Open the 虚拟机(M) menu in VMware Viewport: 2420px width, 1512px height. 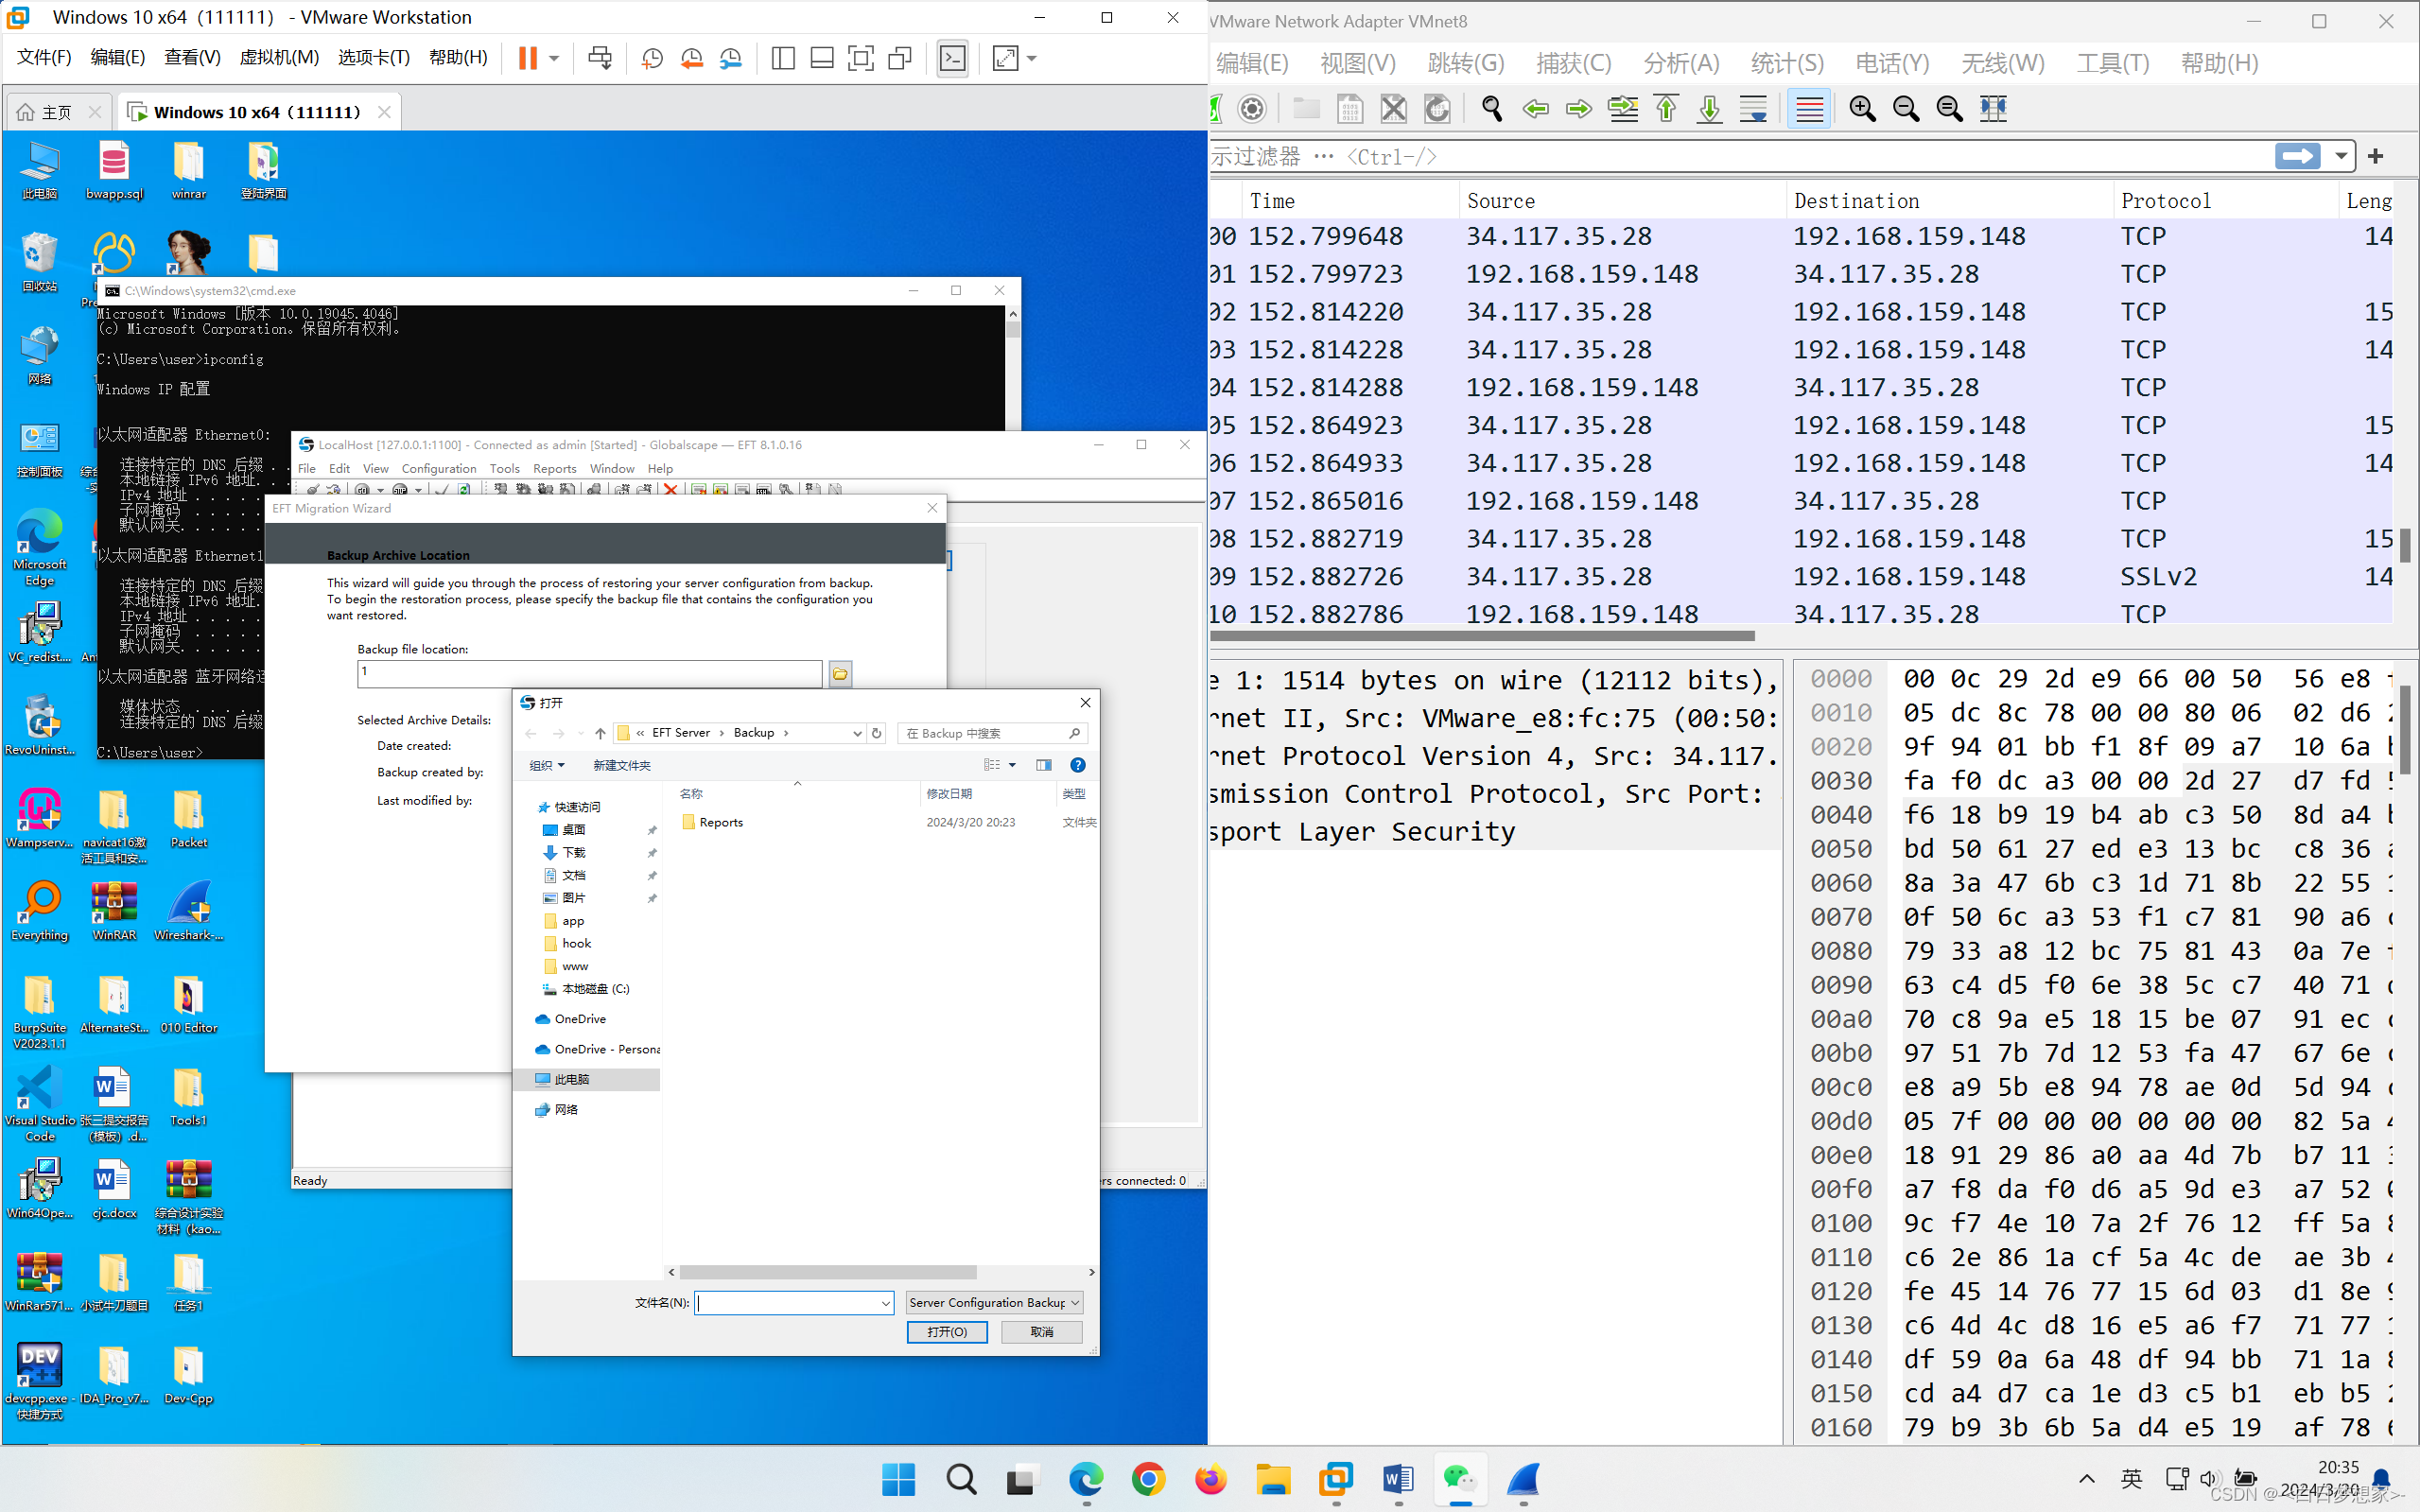[x=279, y=58]
